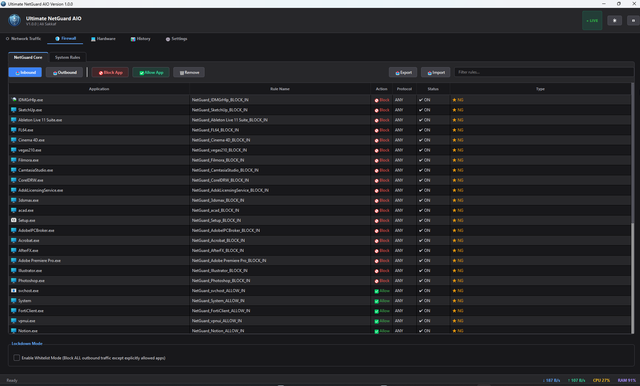Click the FL64.exe application icon
The height and width of the screenshot is (386, 640).
click(13, 130)
